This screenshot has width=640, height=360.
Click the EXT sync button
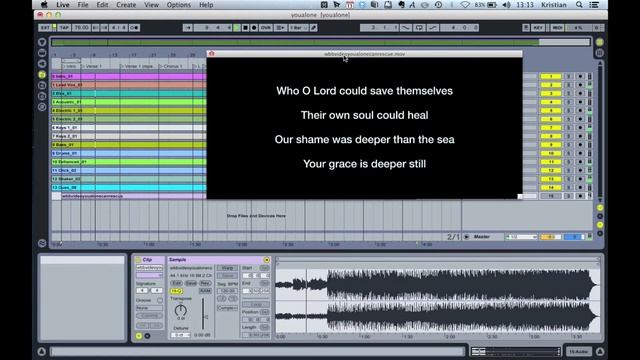pos(44,28)
